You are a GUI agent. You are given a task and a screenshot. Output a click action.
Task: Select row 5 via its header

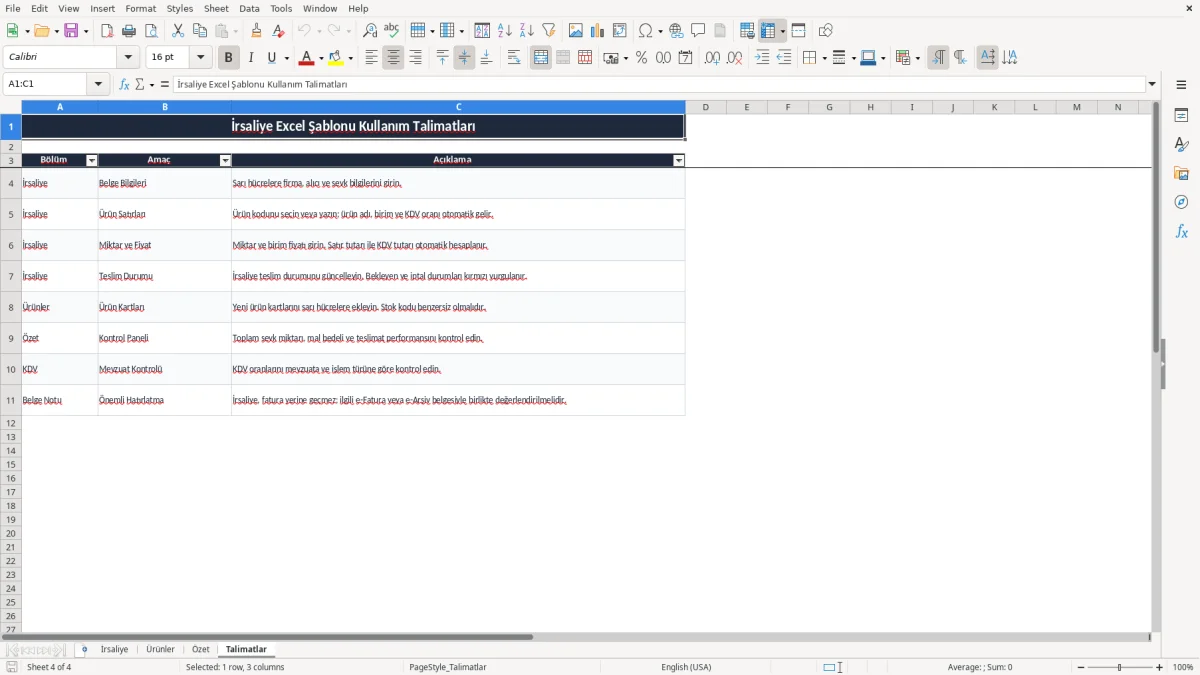pos(10,214)
